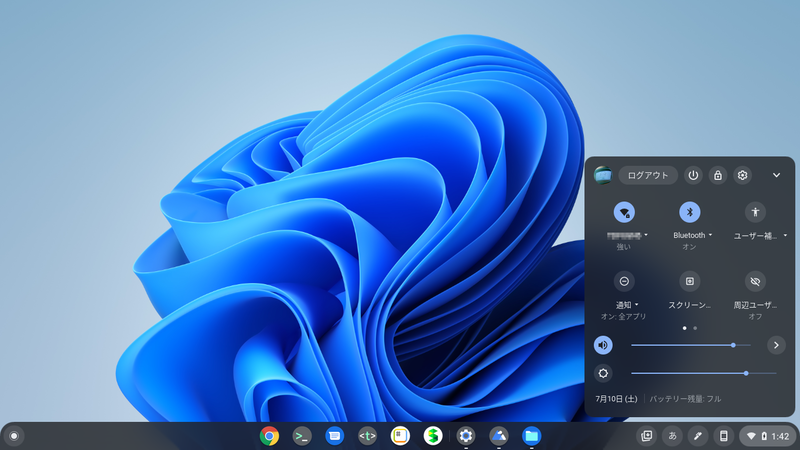This screenshot has height=450, width=800.
Task: Start screen capture with the スクリーン icon
Action: click(x=689, y=281)
